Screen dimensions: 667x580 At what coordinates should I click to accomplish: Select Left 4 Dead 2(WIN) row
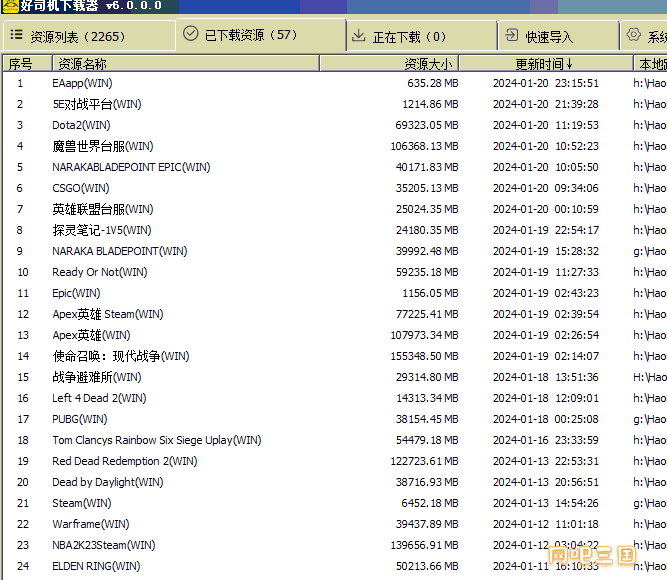[x=334, y=398]
